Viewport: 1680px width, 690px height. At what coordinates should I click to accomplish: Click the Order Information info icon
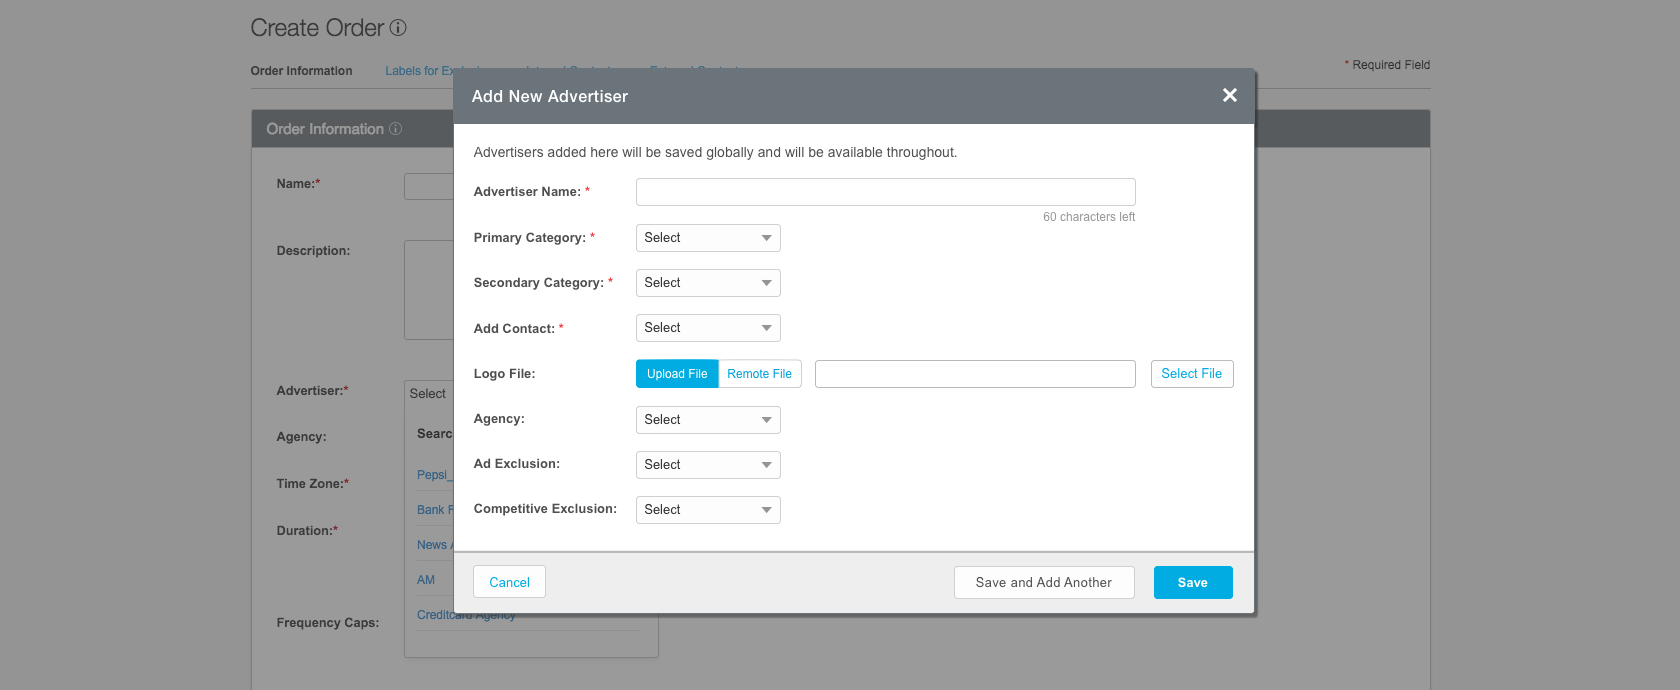(395, 129)
